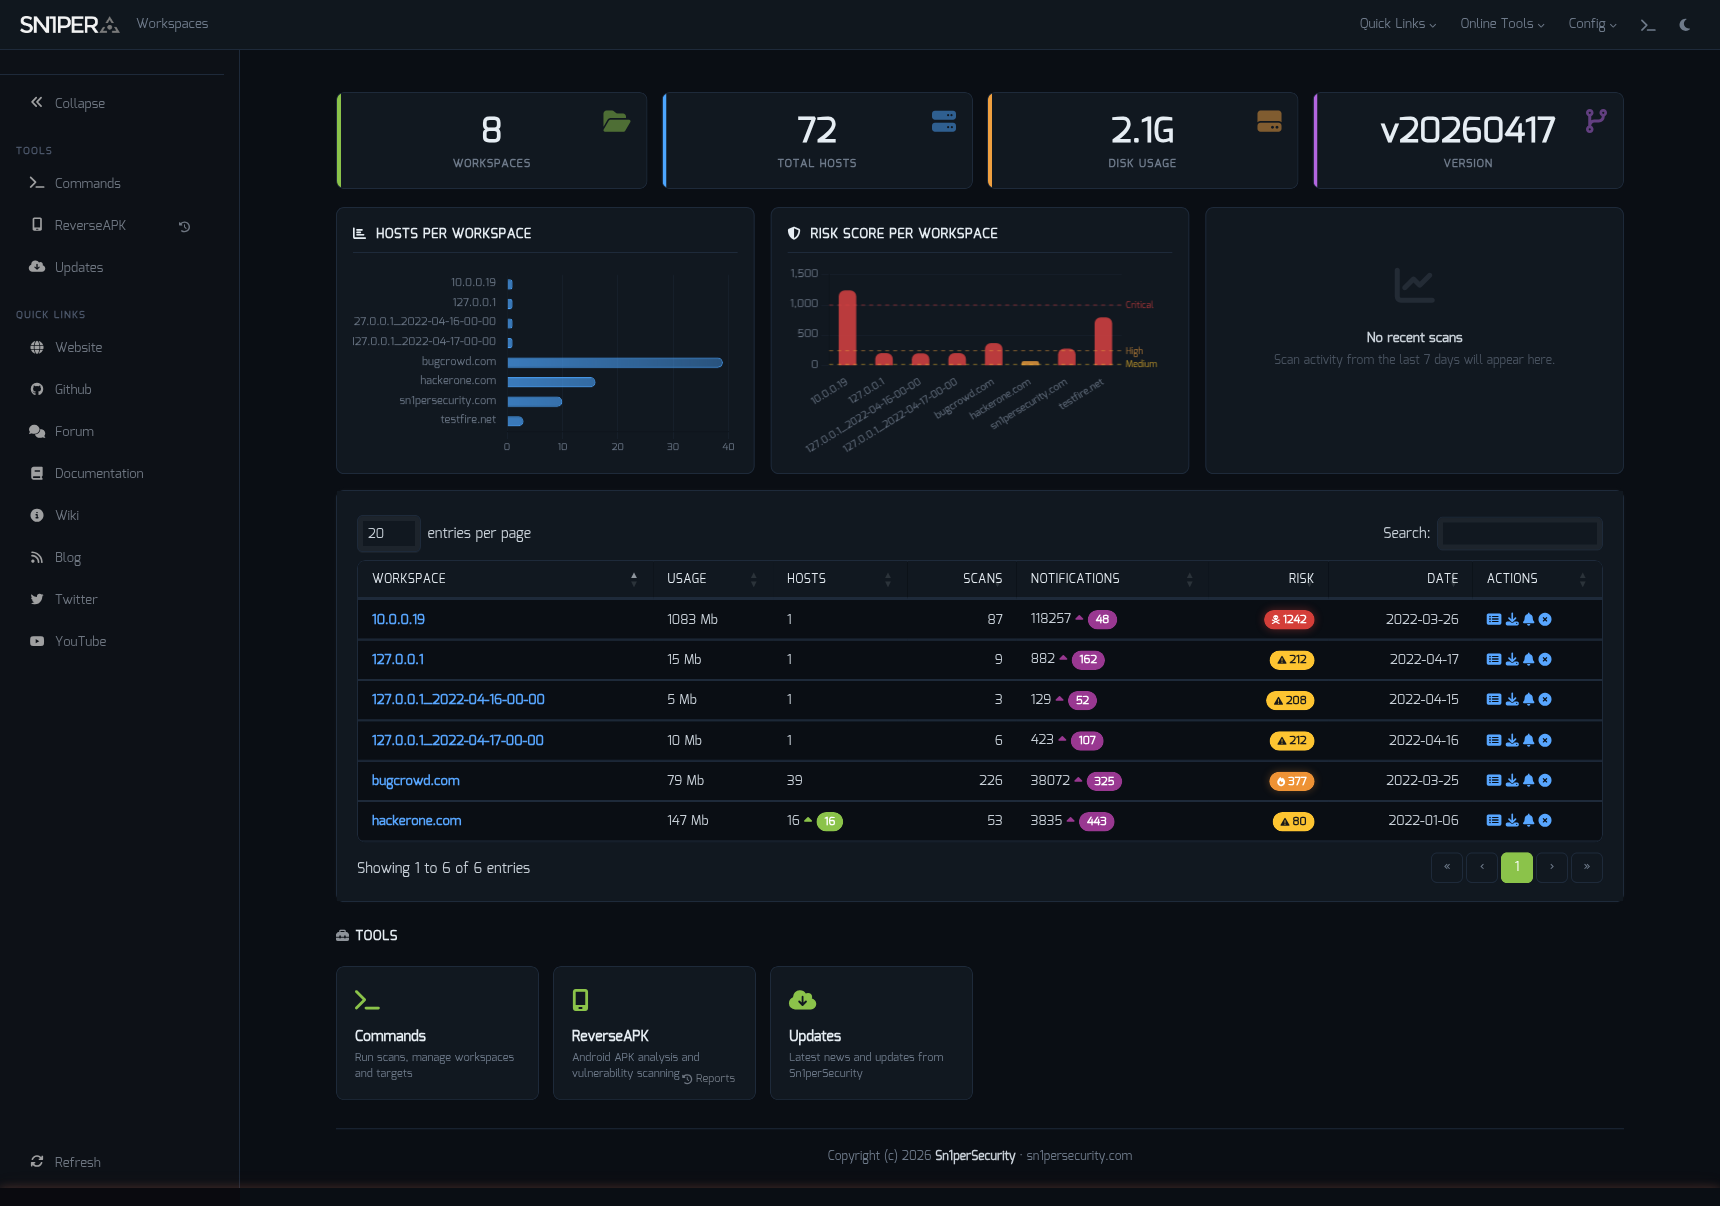
Task: Download the report for bugcrowd.com
Action: coord(1512,781)
